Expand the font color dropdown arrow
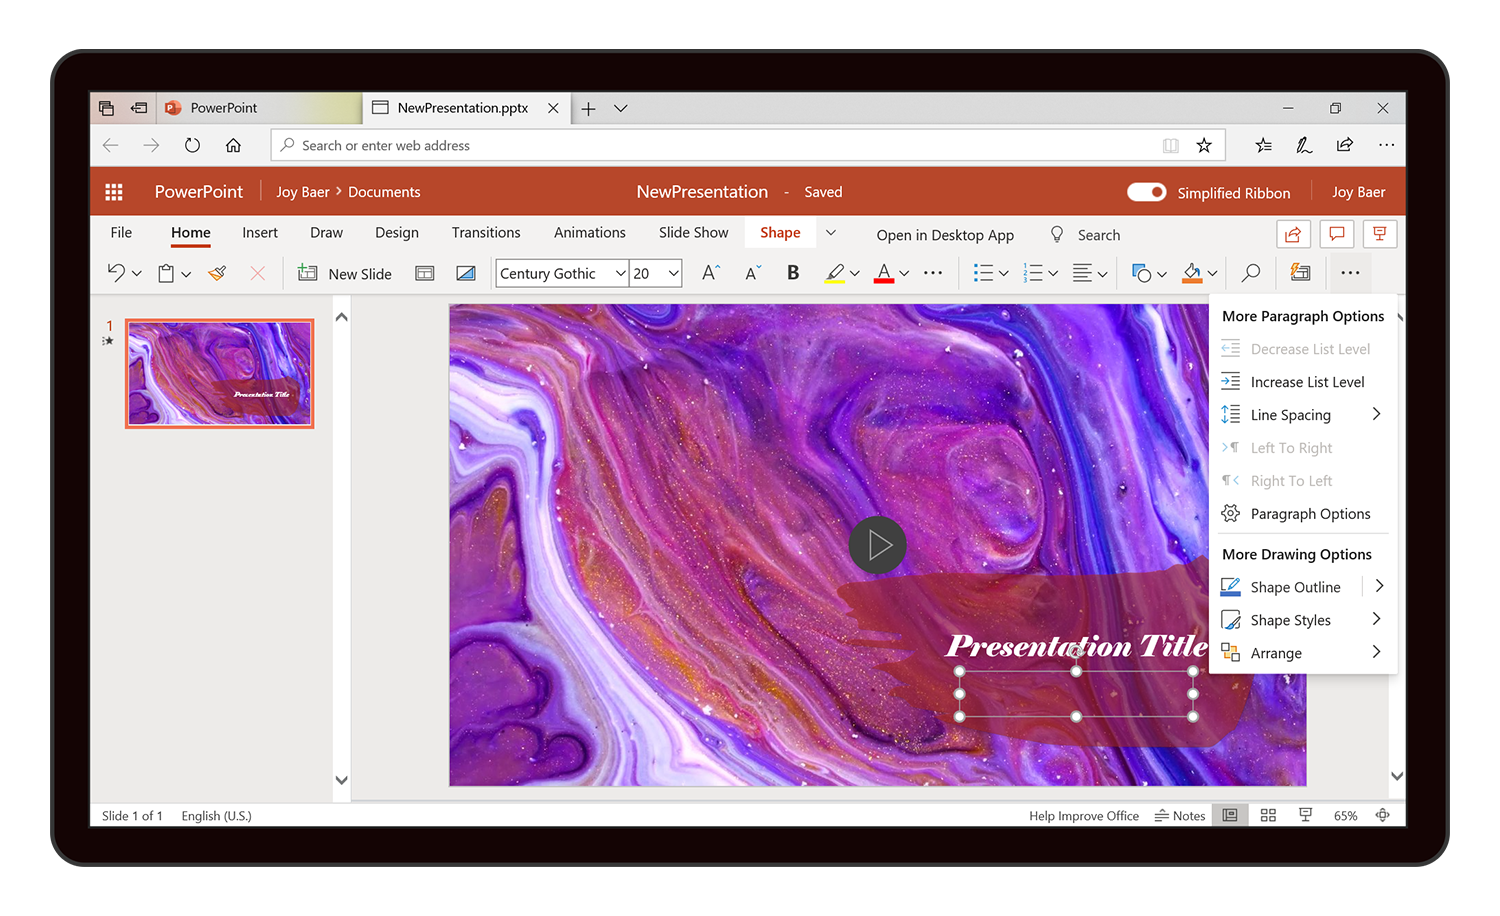The image size is (1500, 916). click(x=904, y=273)
